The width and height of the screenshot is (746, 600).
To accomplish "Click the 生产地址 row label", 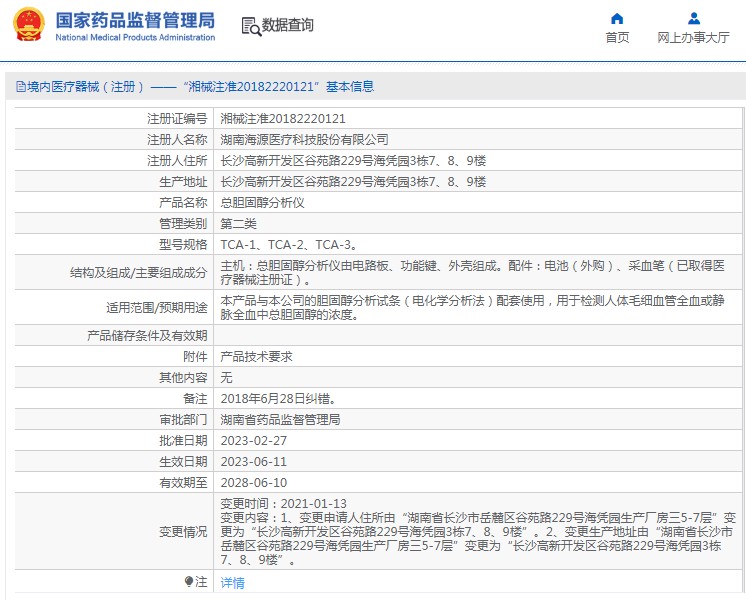I will click(183, 182).
